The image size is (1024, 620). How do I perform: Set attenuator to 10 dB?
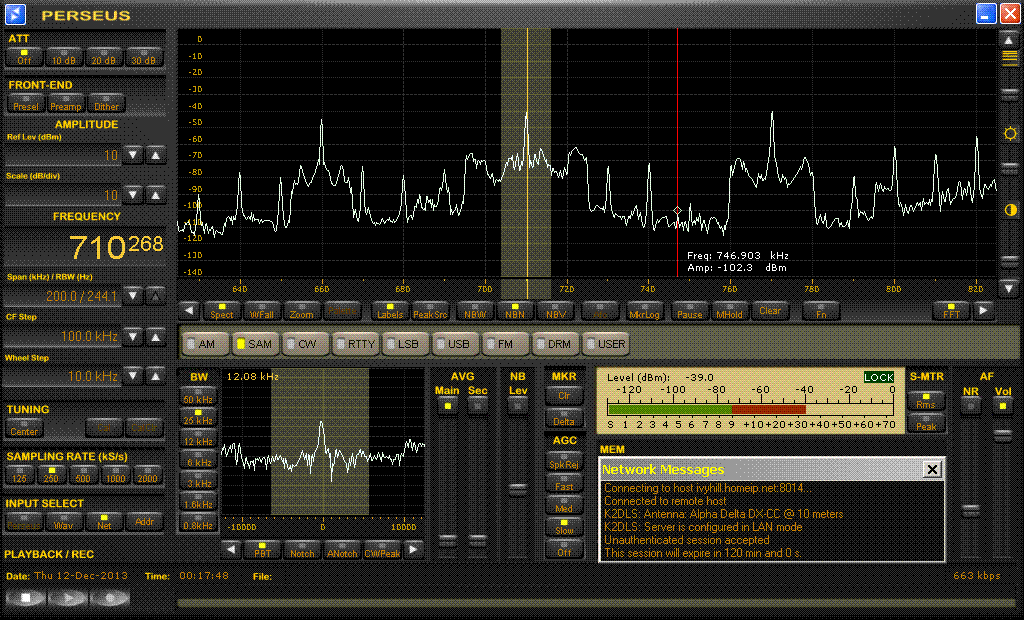point(63,57)
